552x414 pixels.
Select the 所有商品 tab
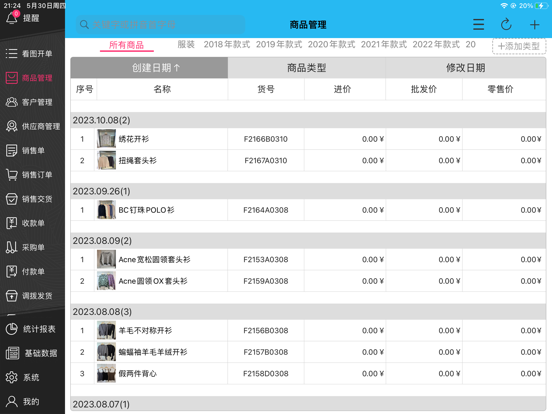126,45
